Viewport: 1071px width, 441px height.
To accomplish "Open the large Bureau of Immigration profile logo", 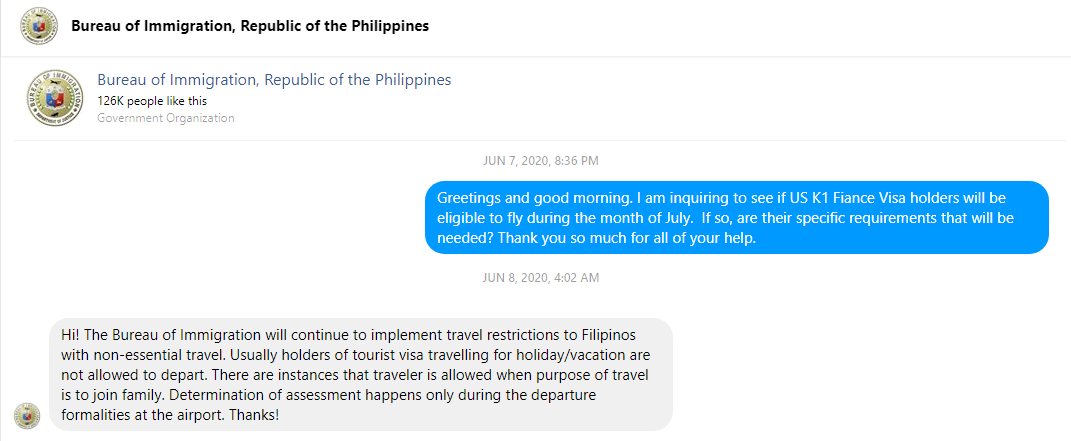I will (x=54, y=98).
